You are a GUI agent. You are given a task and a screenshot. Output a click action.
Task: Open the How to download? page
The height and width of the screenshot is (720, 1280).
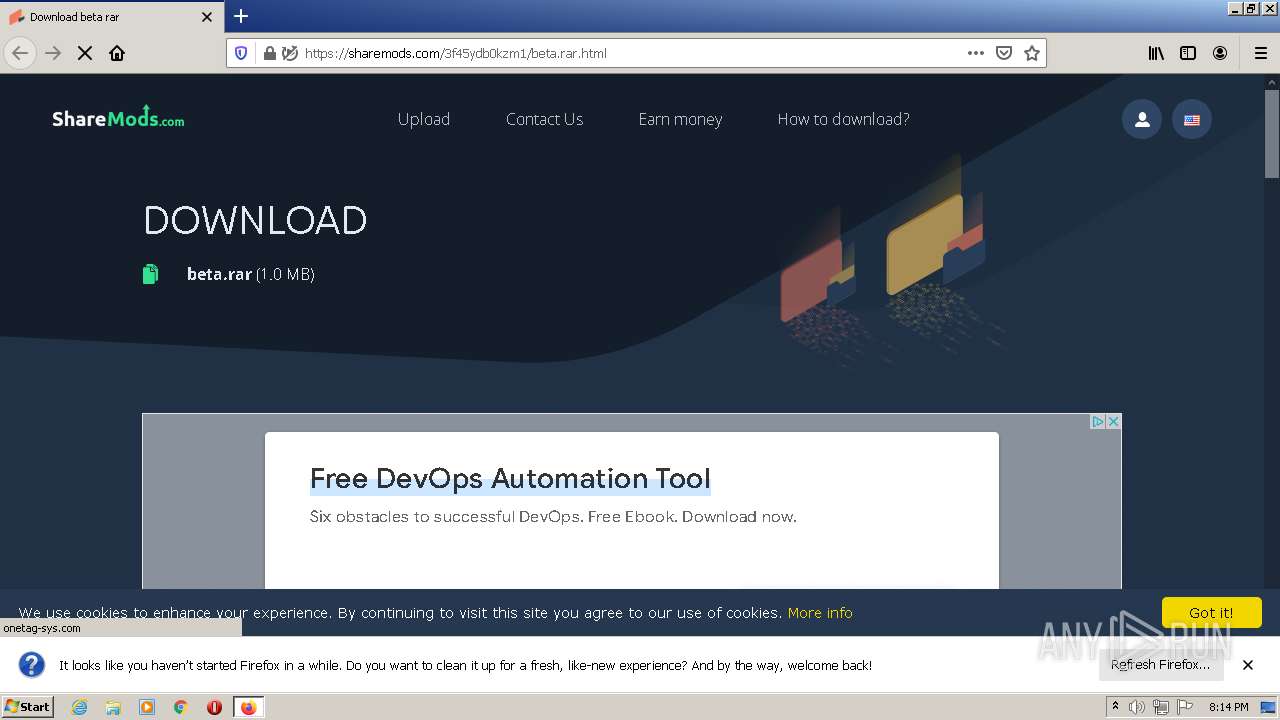843,119
